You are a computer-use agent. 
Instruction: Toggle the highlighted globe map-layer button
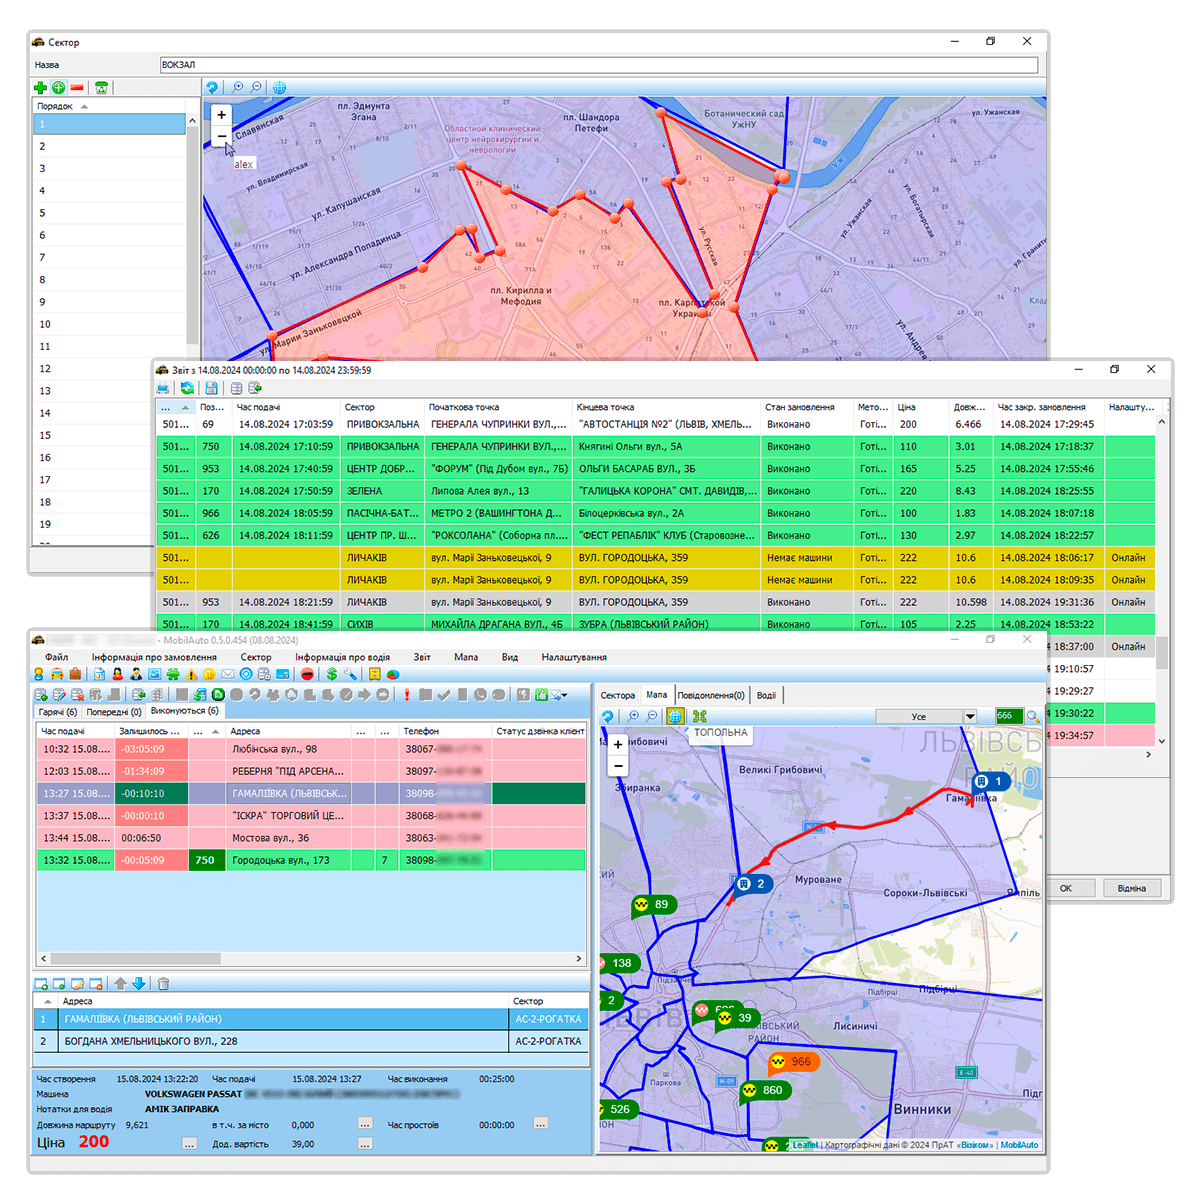tap(675, 716)
